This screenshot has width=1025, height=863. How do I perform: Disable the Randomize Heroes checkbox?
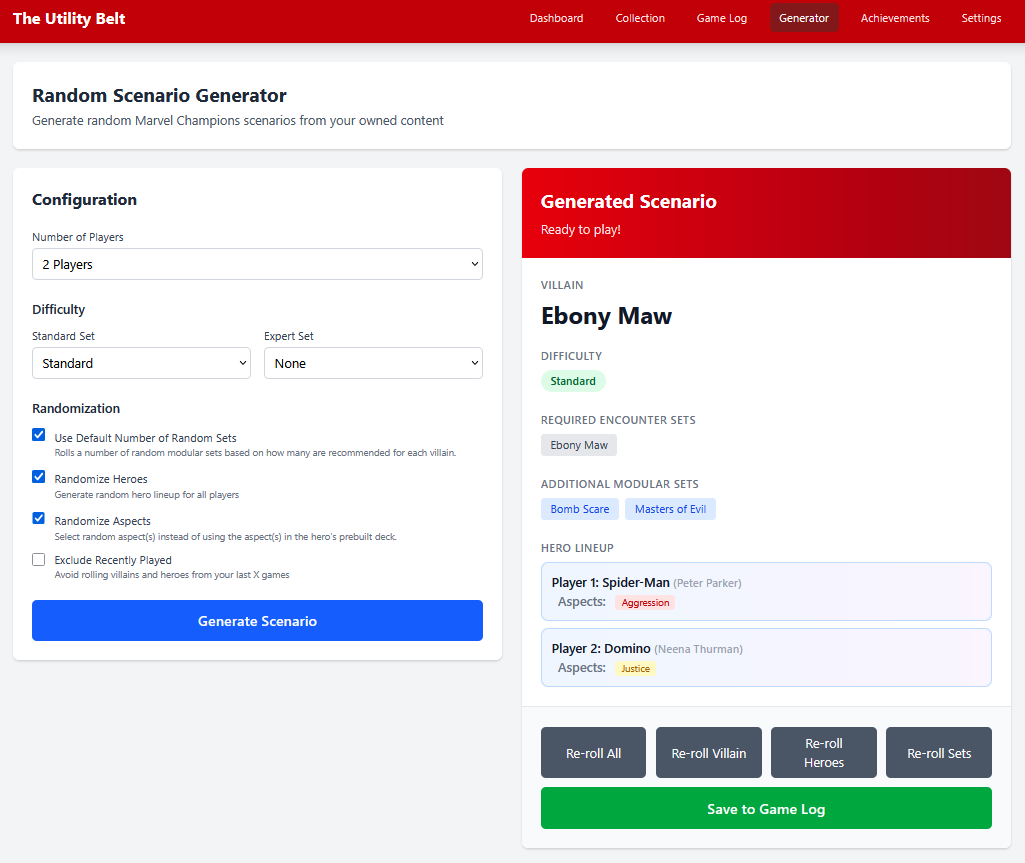coord(39,477)
